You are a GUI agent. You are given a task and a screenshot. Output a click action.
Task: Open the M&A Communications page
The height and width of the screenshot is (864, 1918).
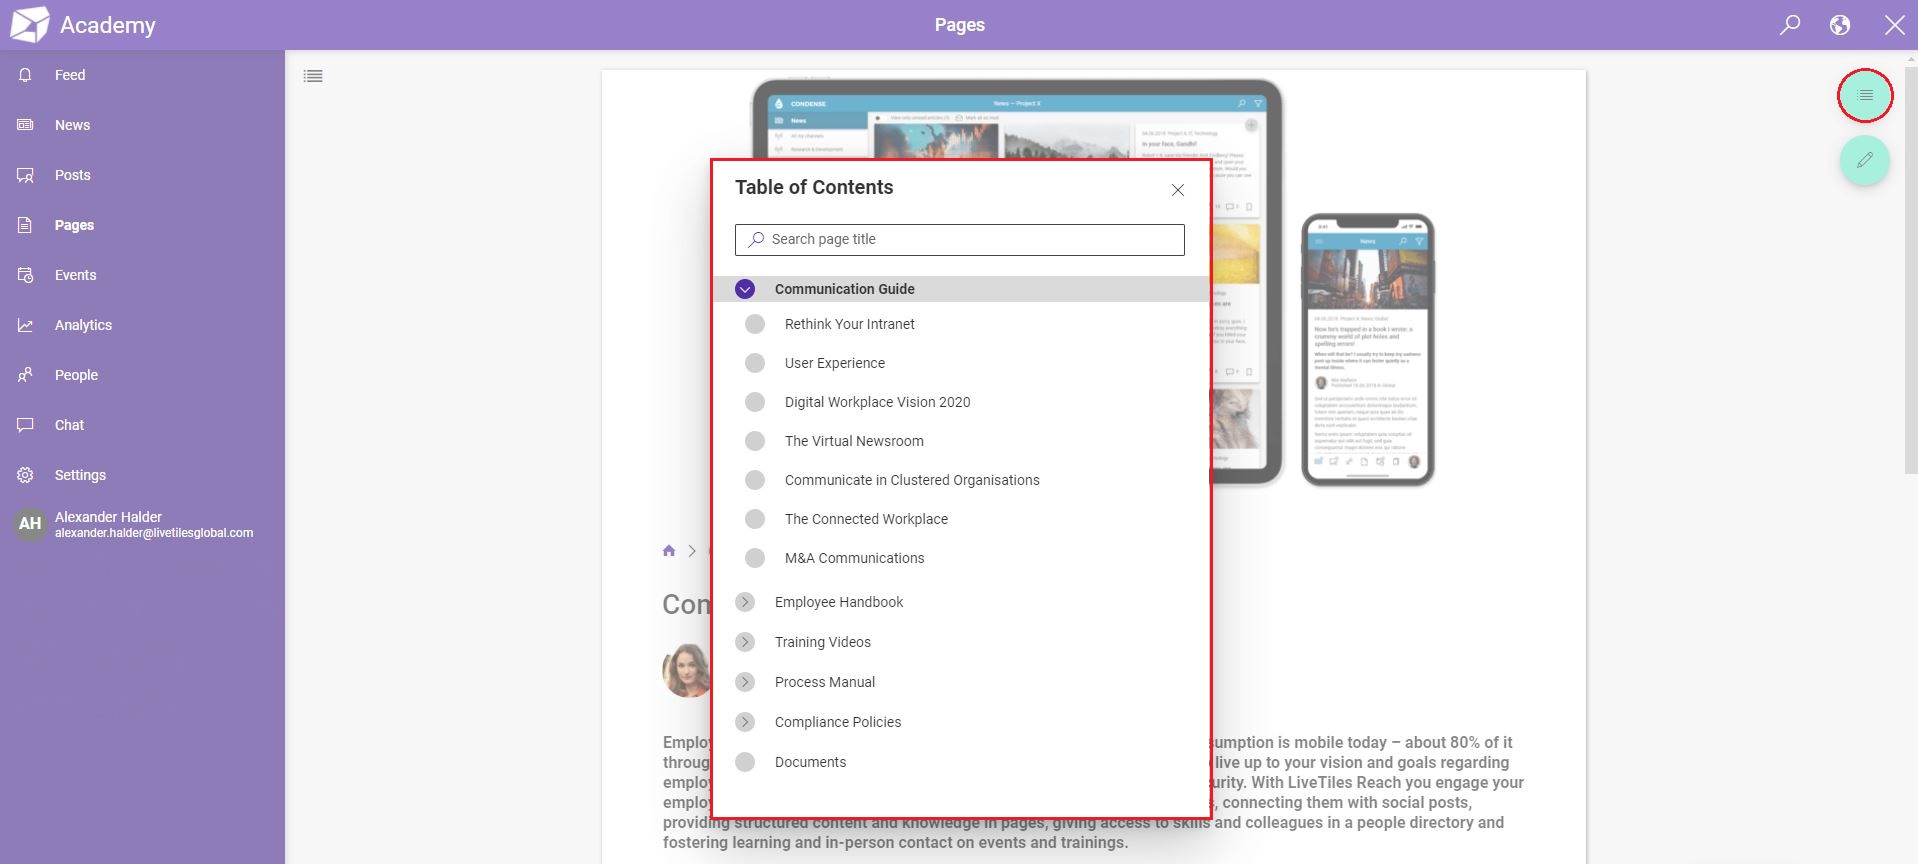pos(854,558)
